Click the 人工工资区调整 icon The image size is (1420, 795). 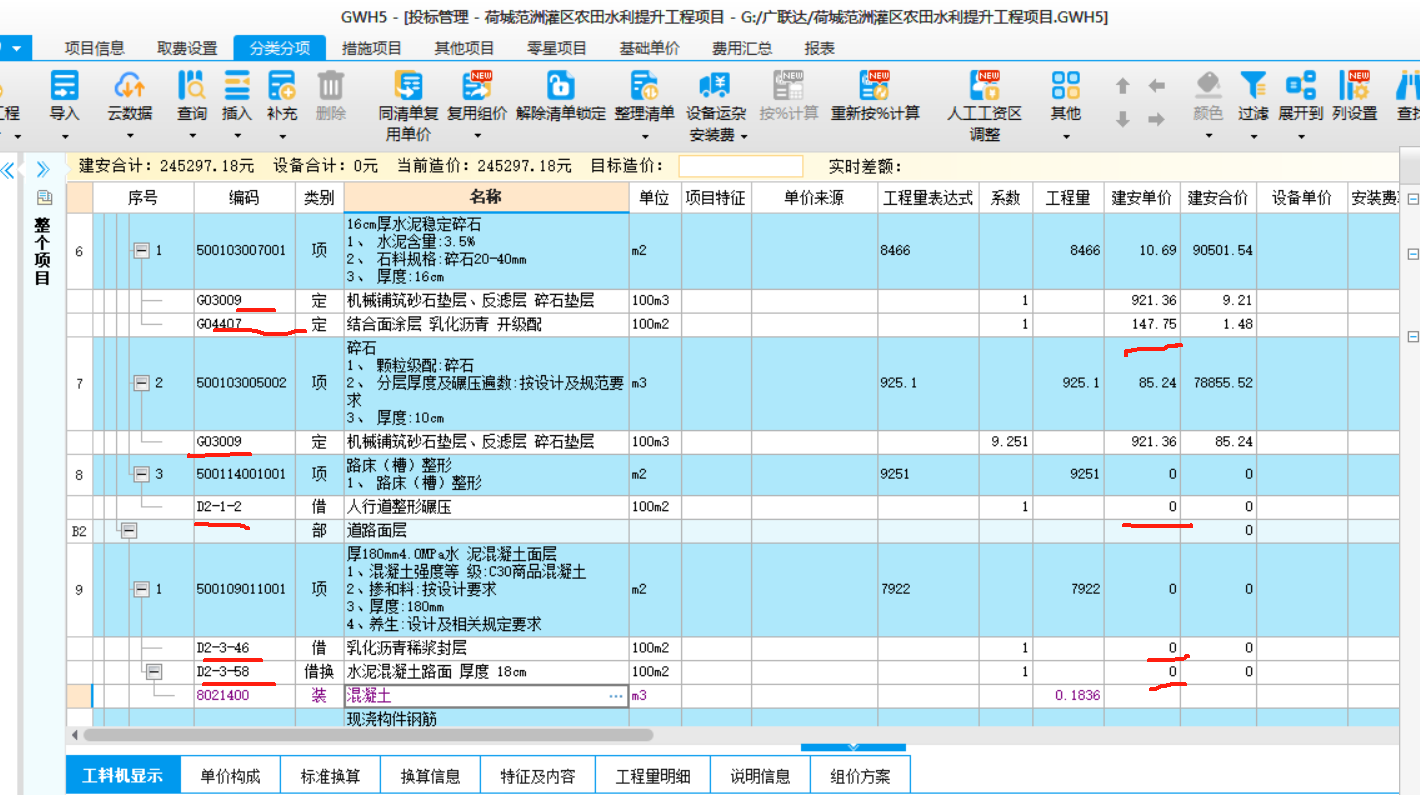985,85
